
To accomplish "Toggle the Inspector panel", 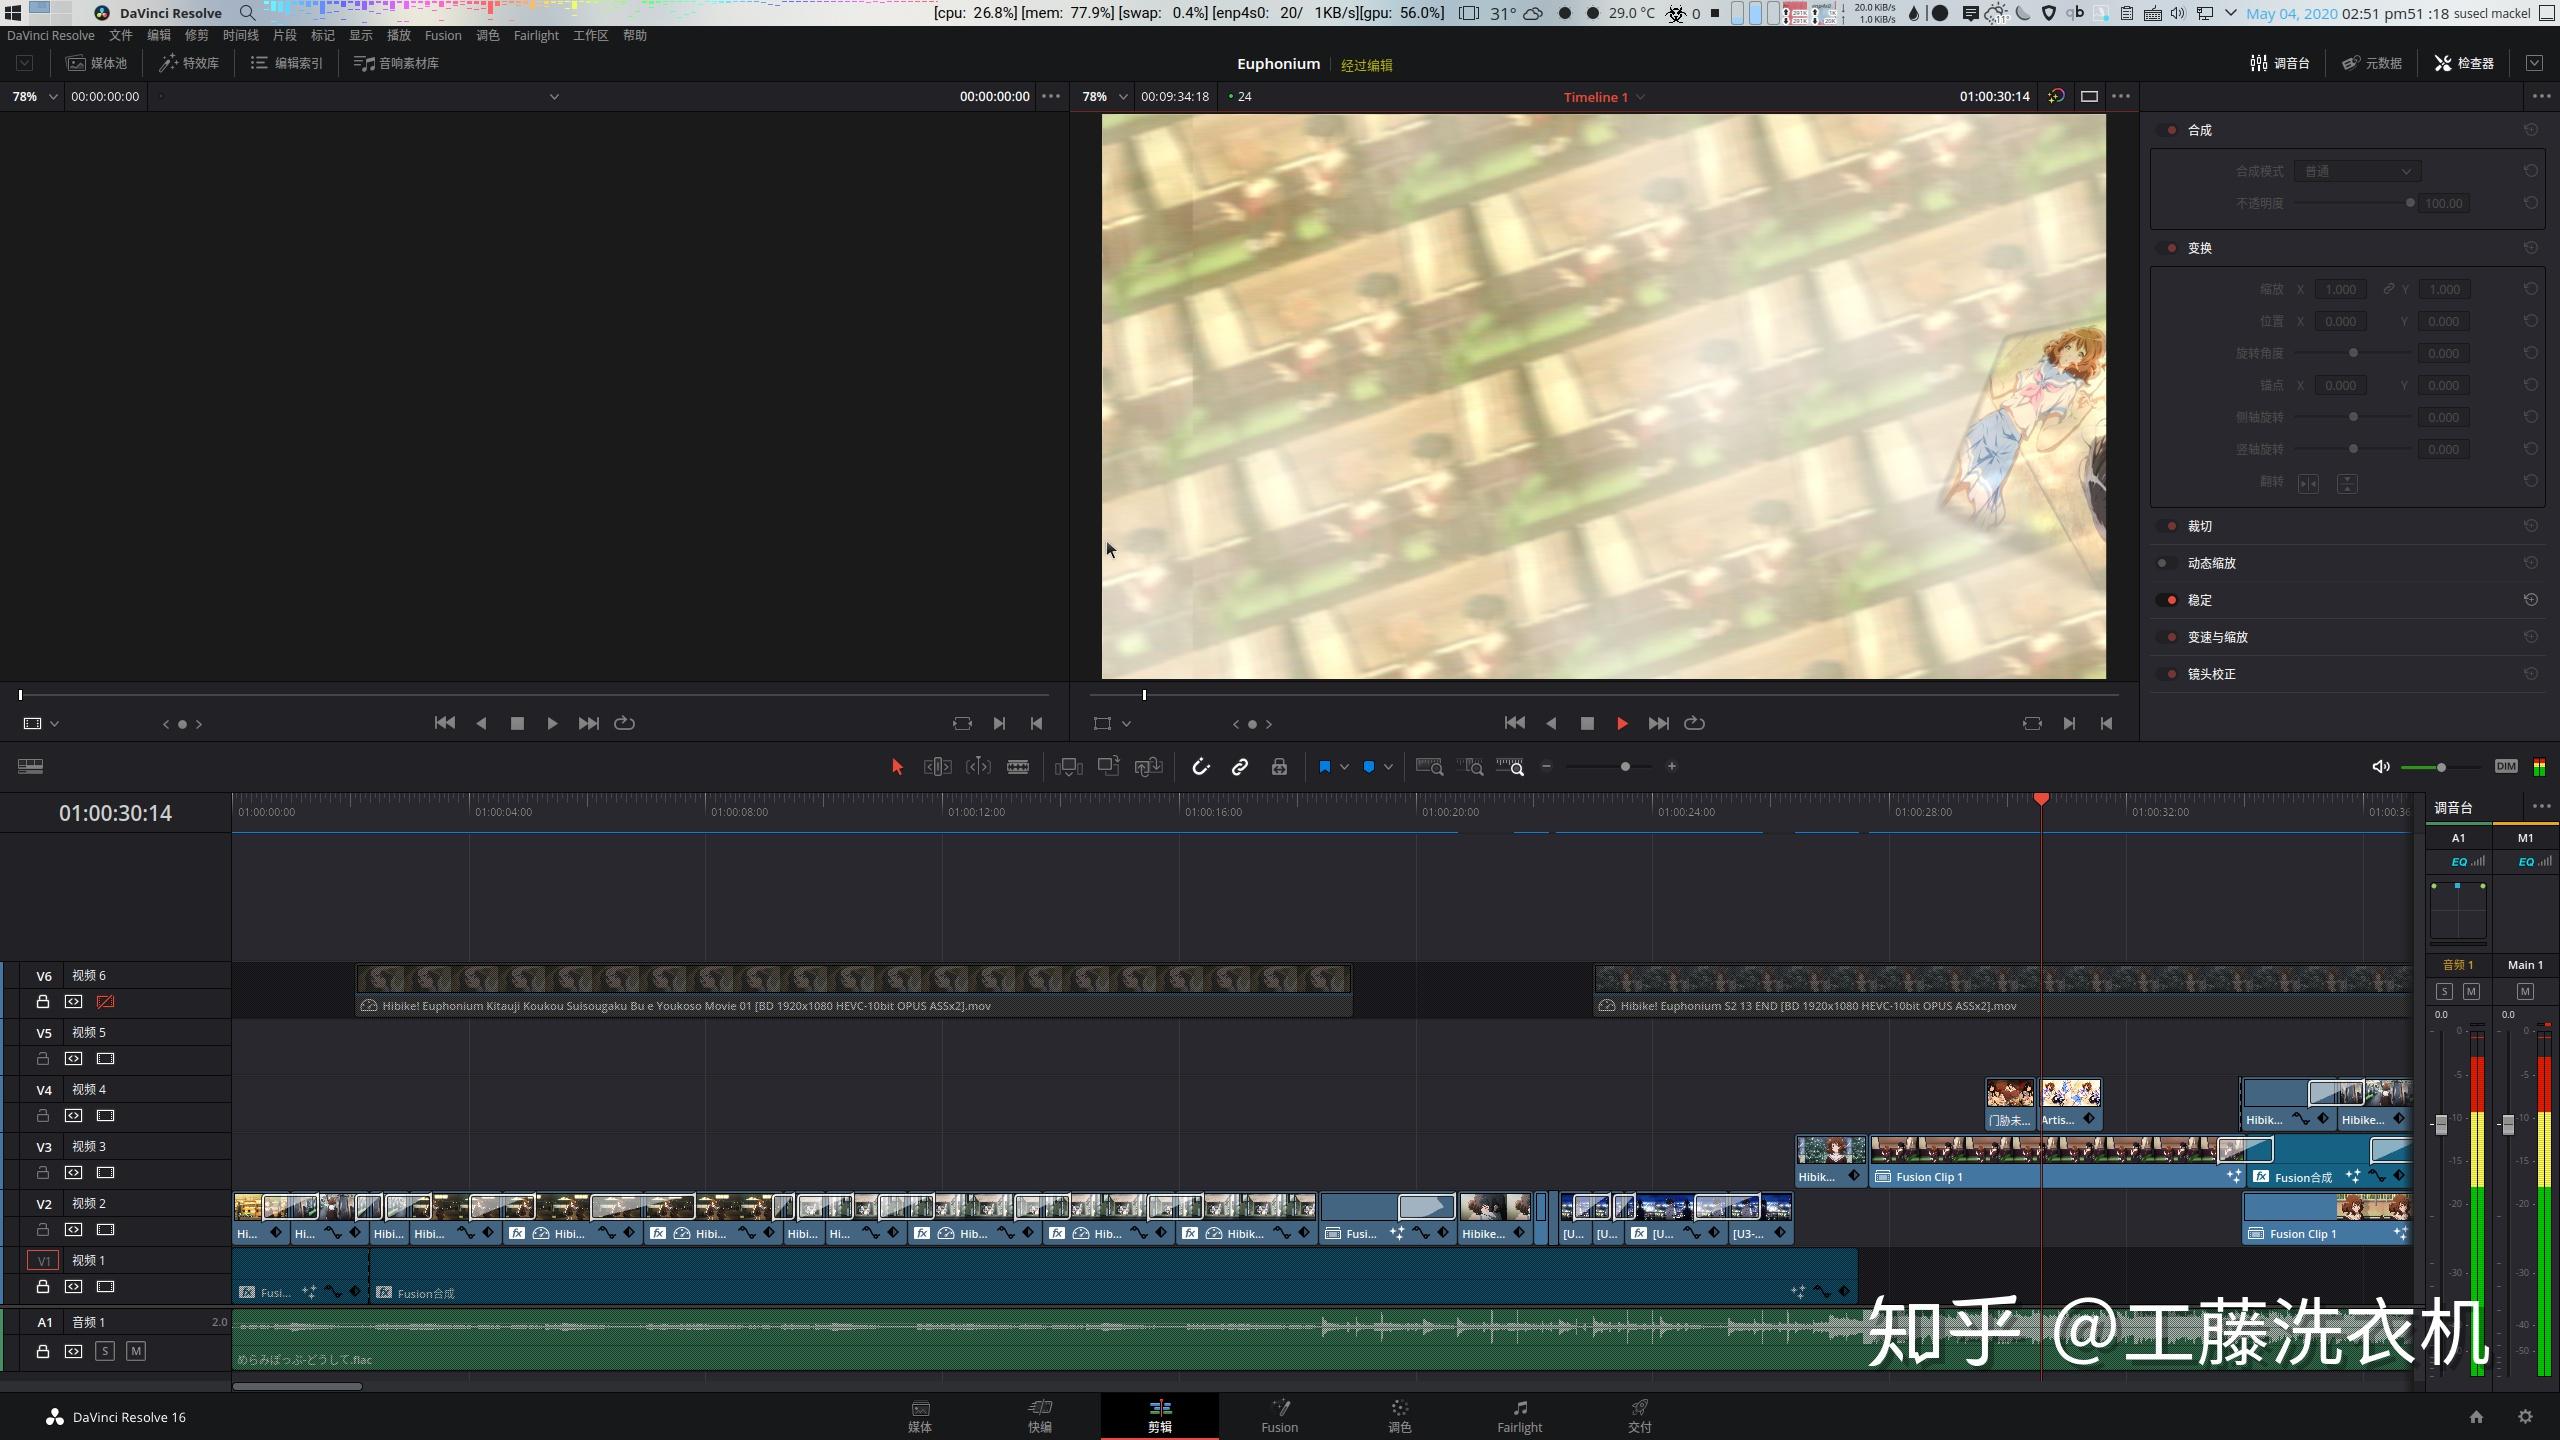I will 2464,63.
